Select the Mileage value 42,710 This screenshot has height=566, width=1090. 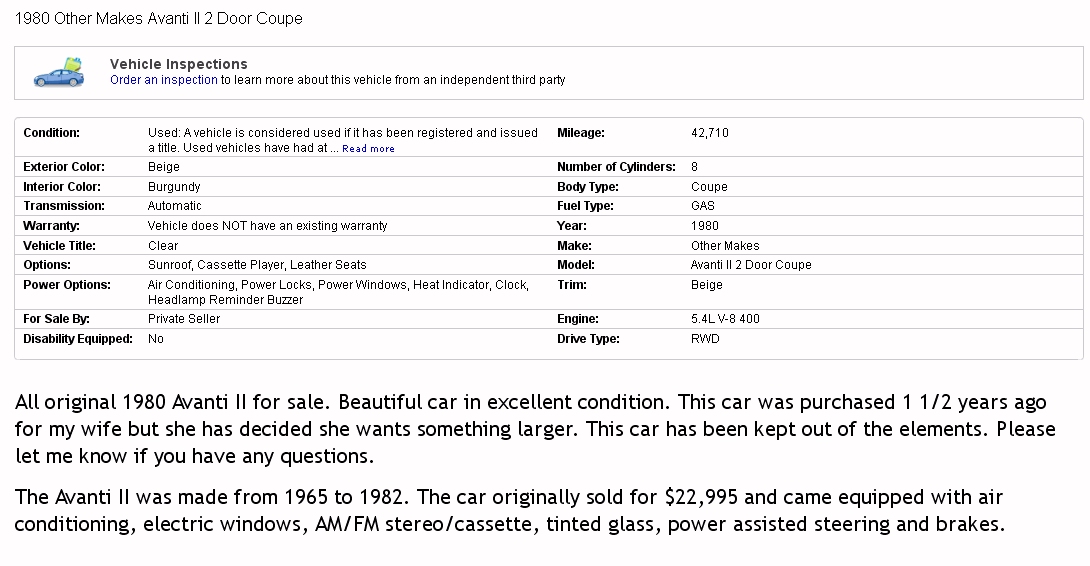click(x=710, y=133)
